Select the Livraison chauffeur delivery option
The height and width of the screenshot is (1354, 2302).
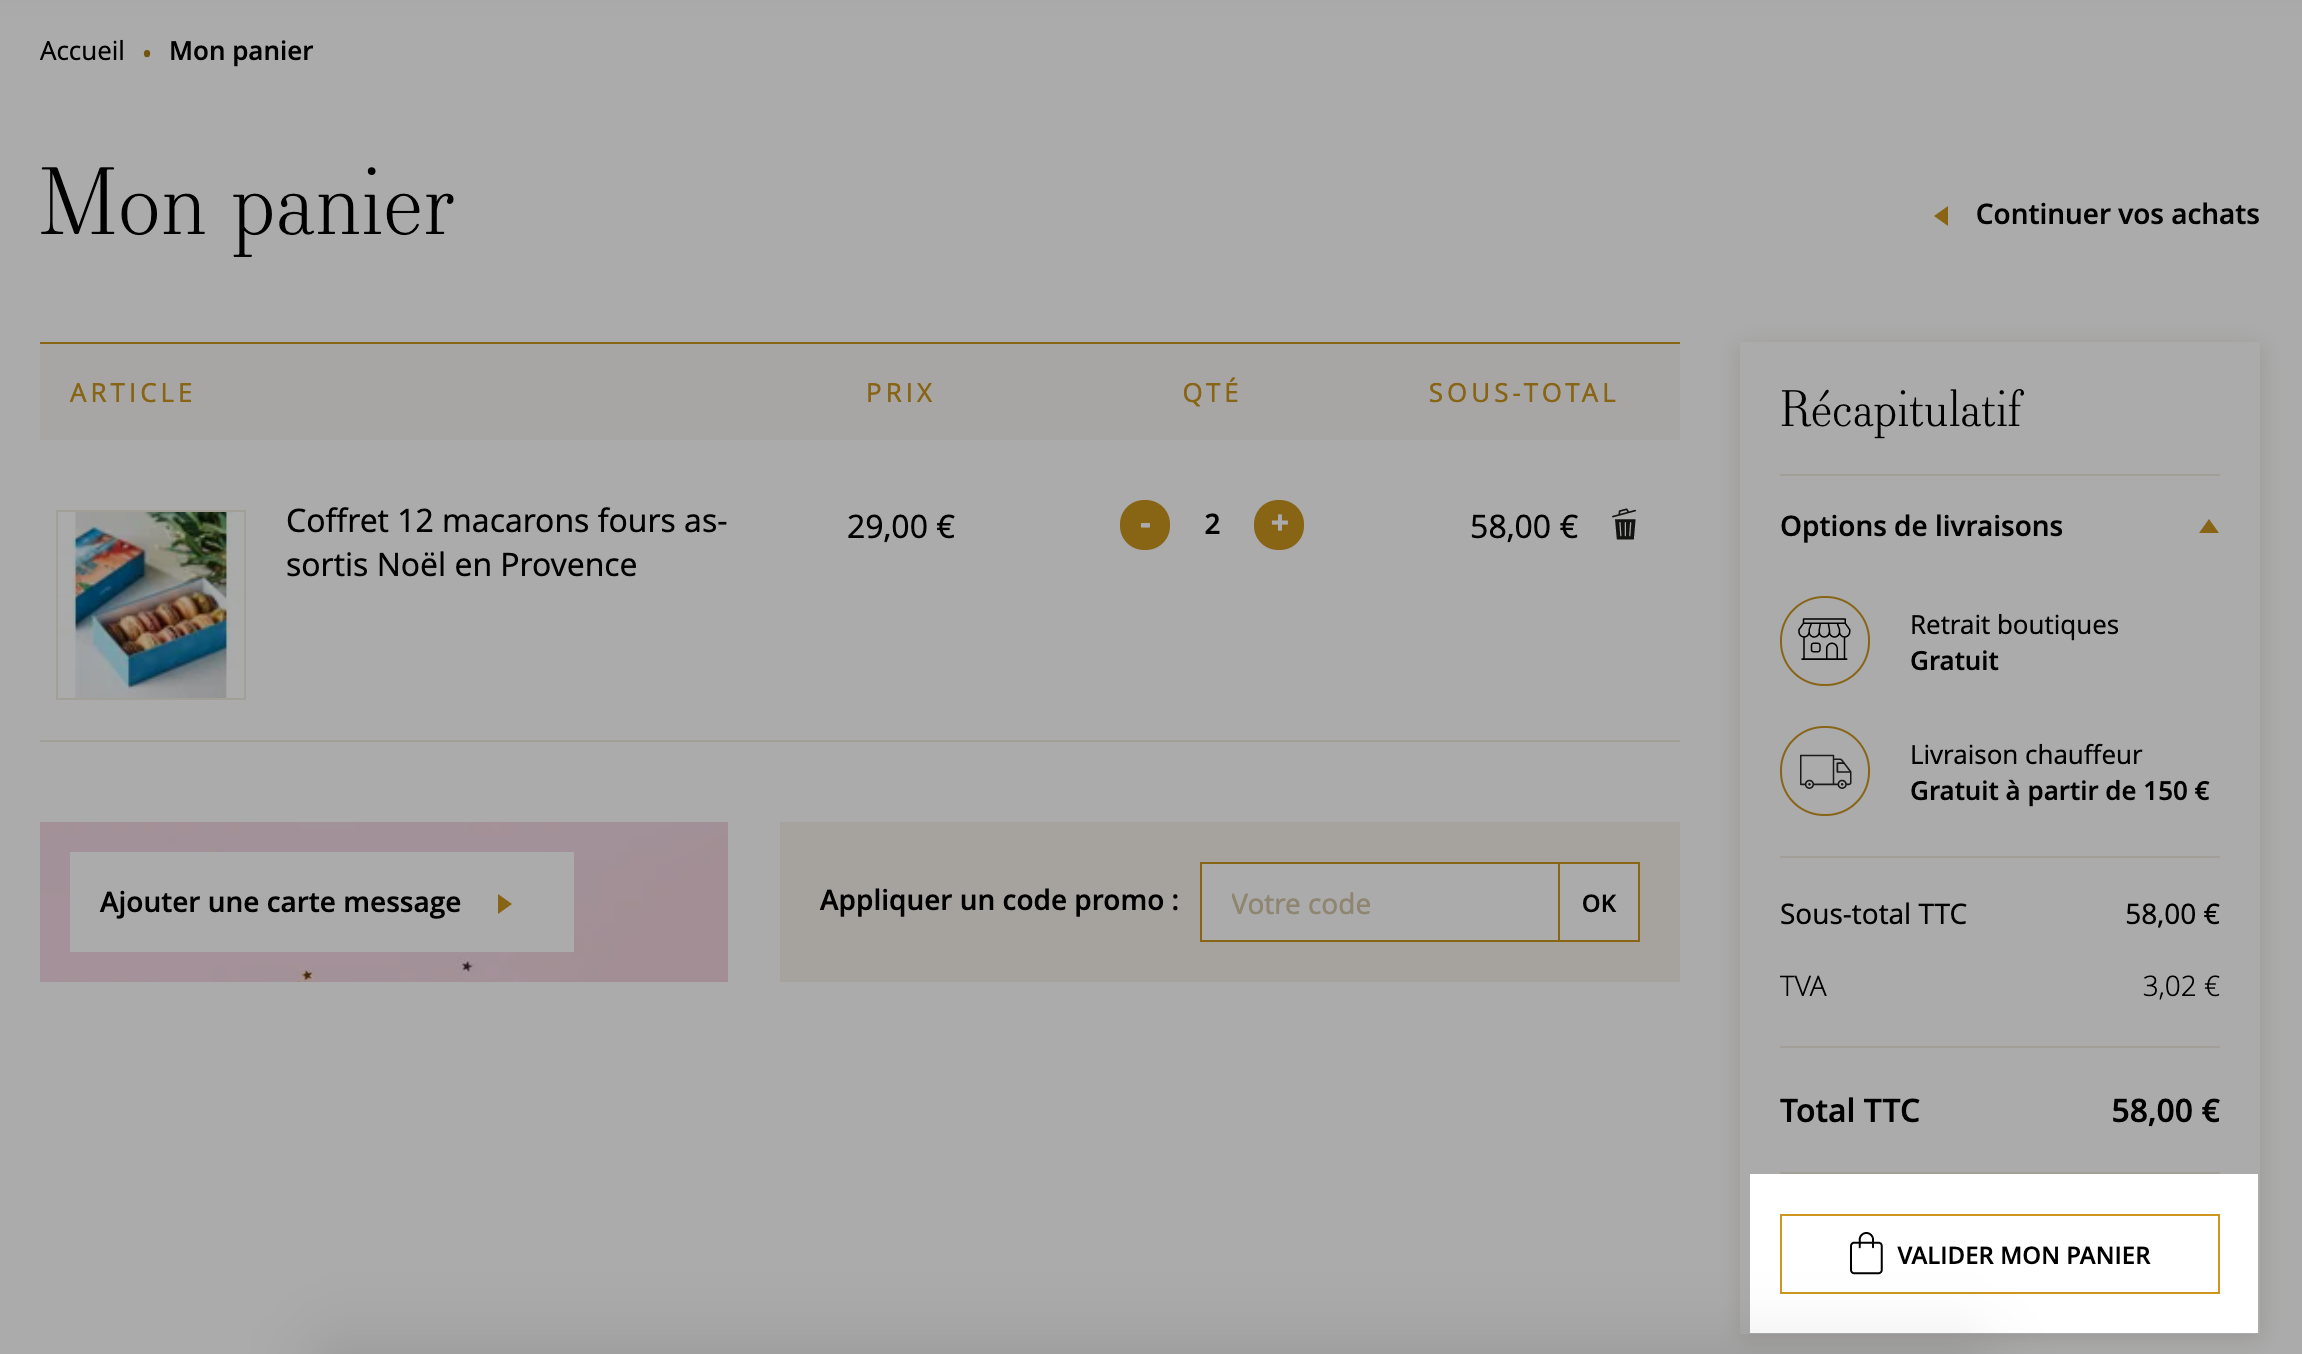point(2000,772)
